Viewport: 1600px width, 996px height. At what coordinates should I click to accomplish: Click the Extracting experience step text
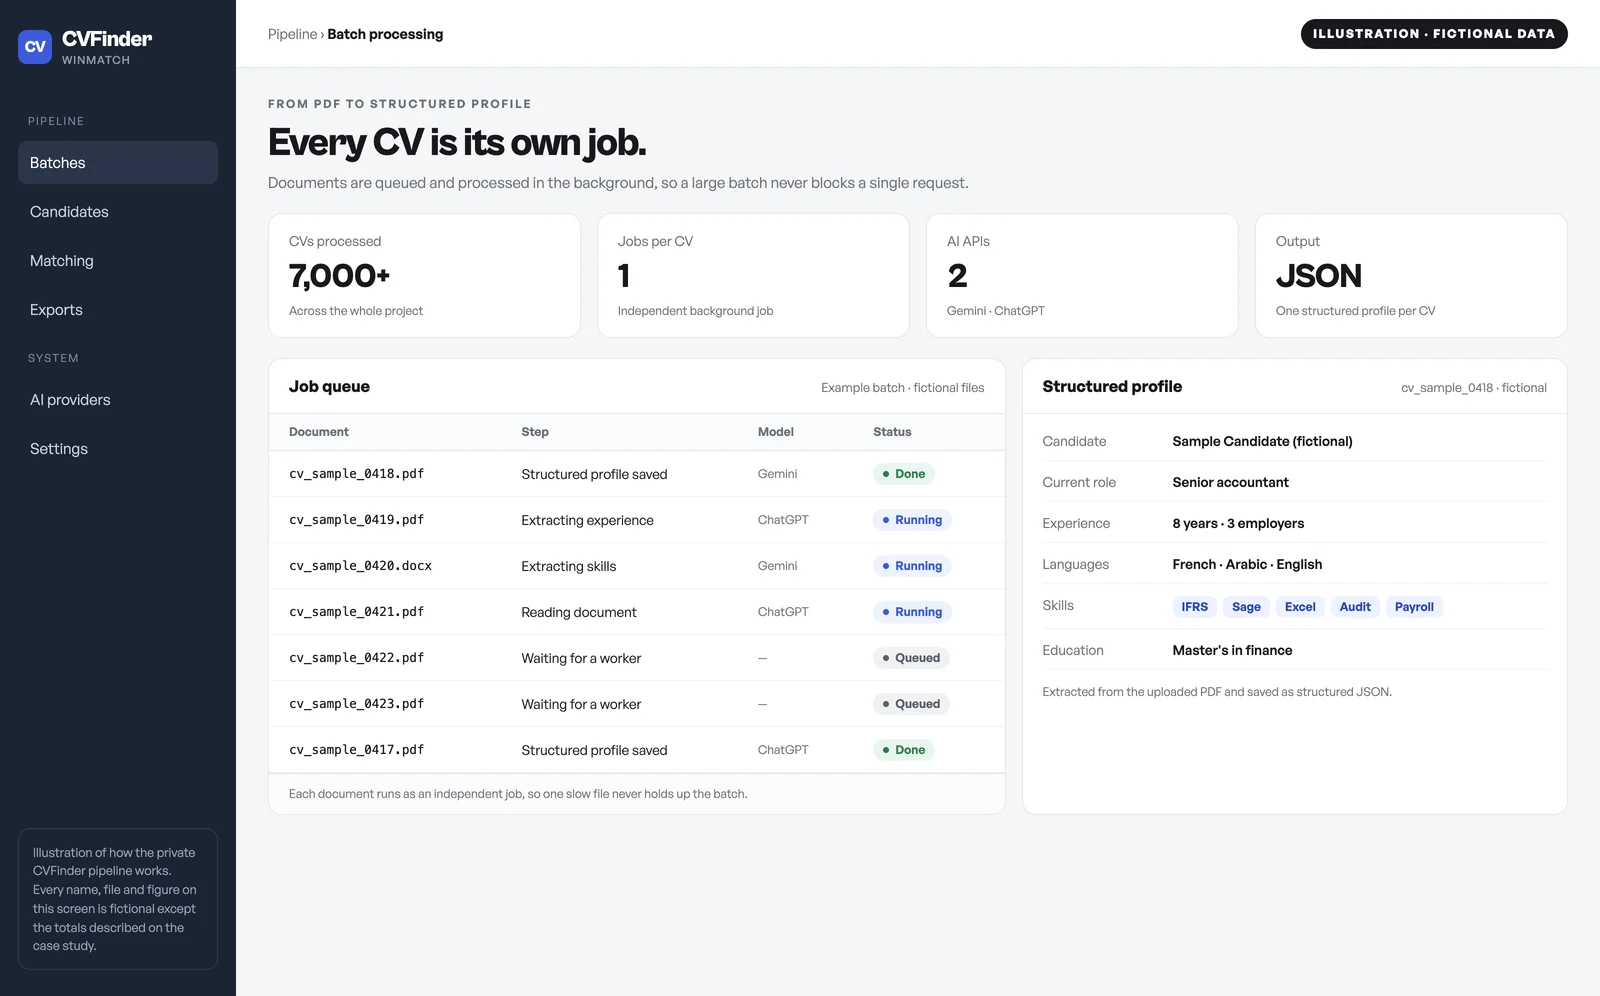pyautogui.click(x=587, y=520)
